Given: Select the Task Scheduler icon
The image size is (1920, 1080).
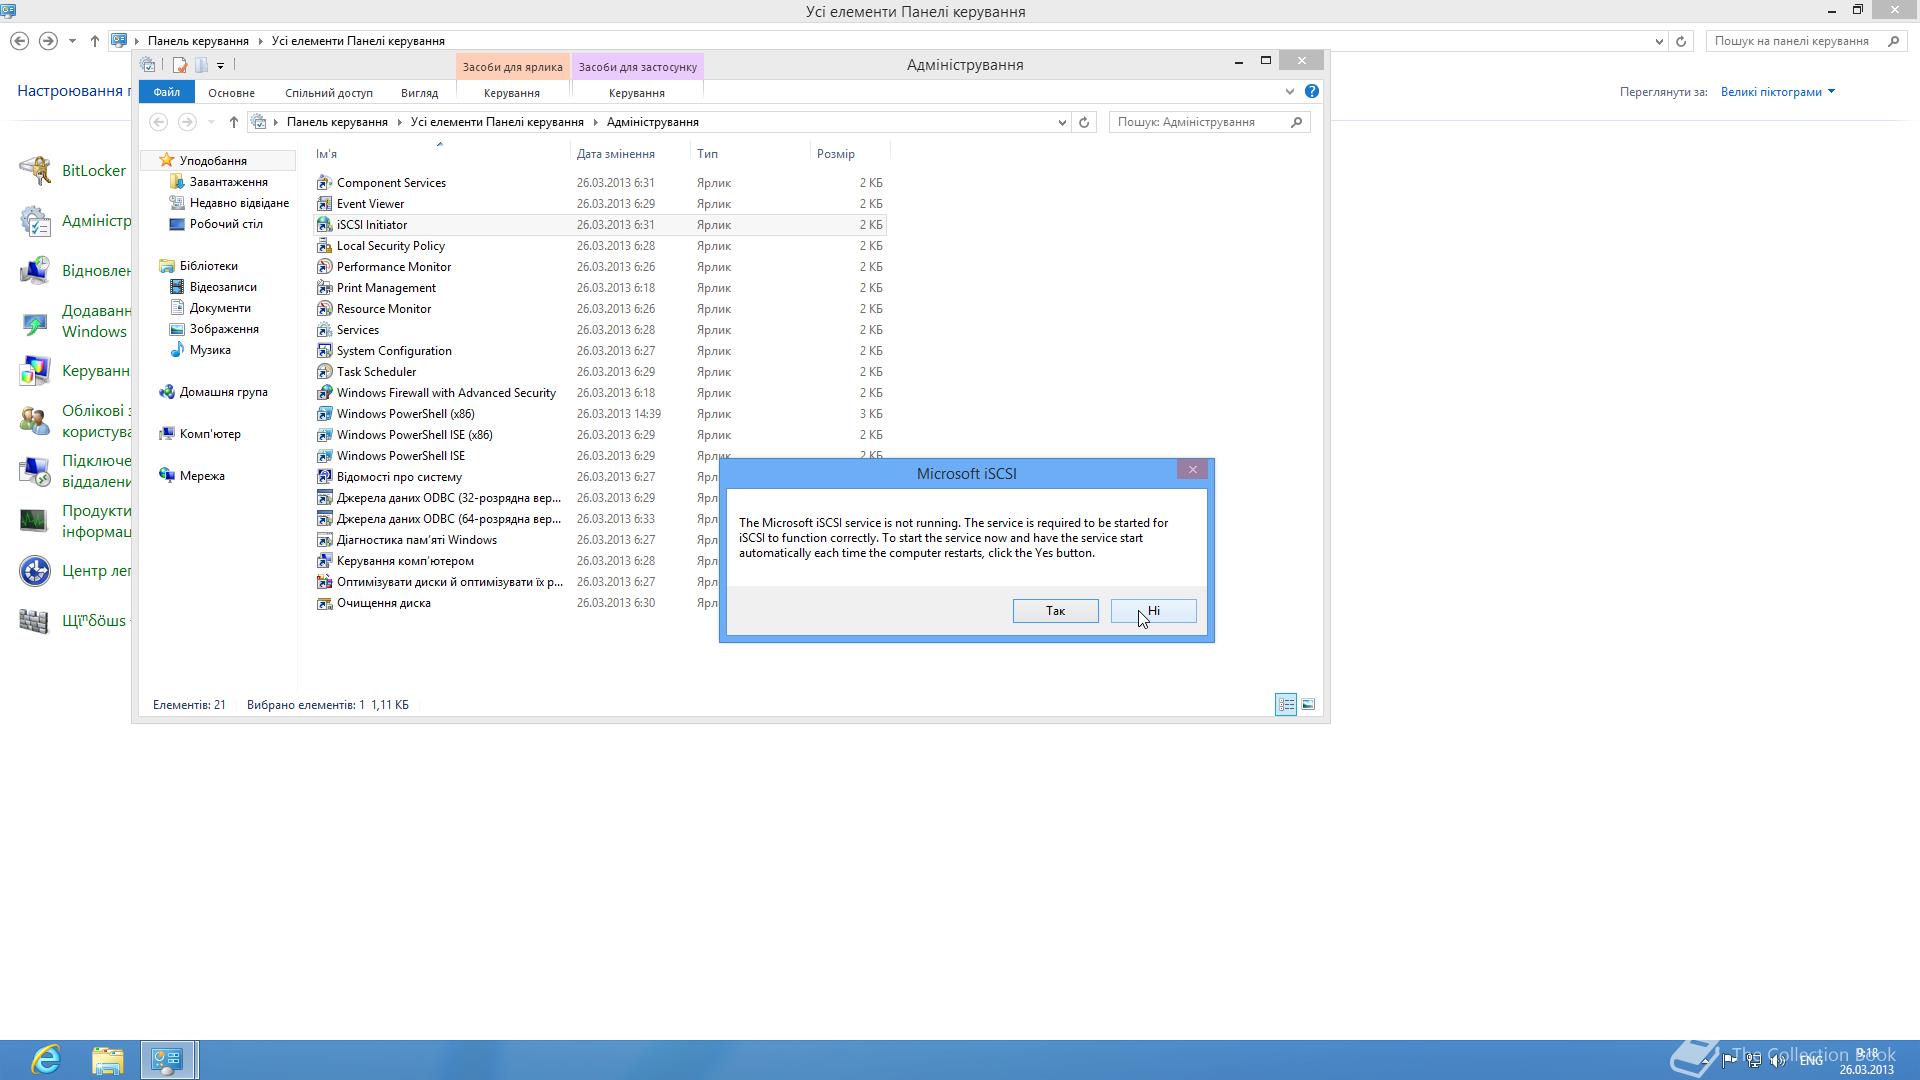Looking at the screenshot, I should [x=324, y=372].
